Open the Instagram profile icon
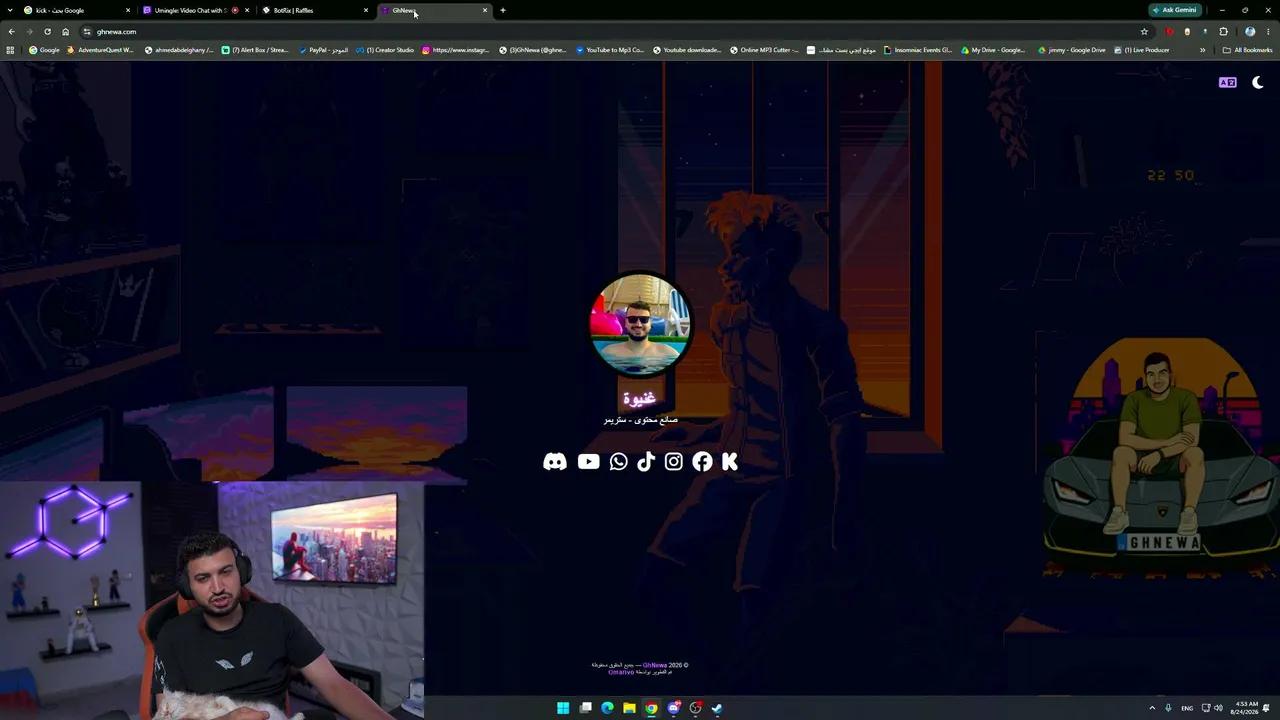 tap(674, 461)
